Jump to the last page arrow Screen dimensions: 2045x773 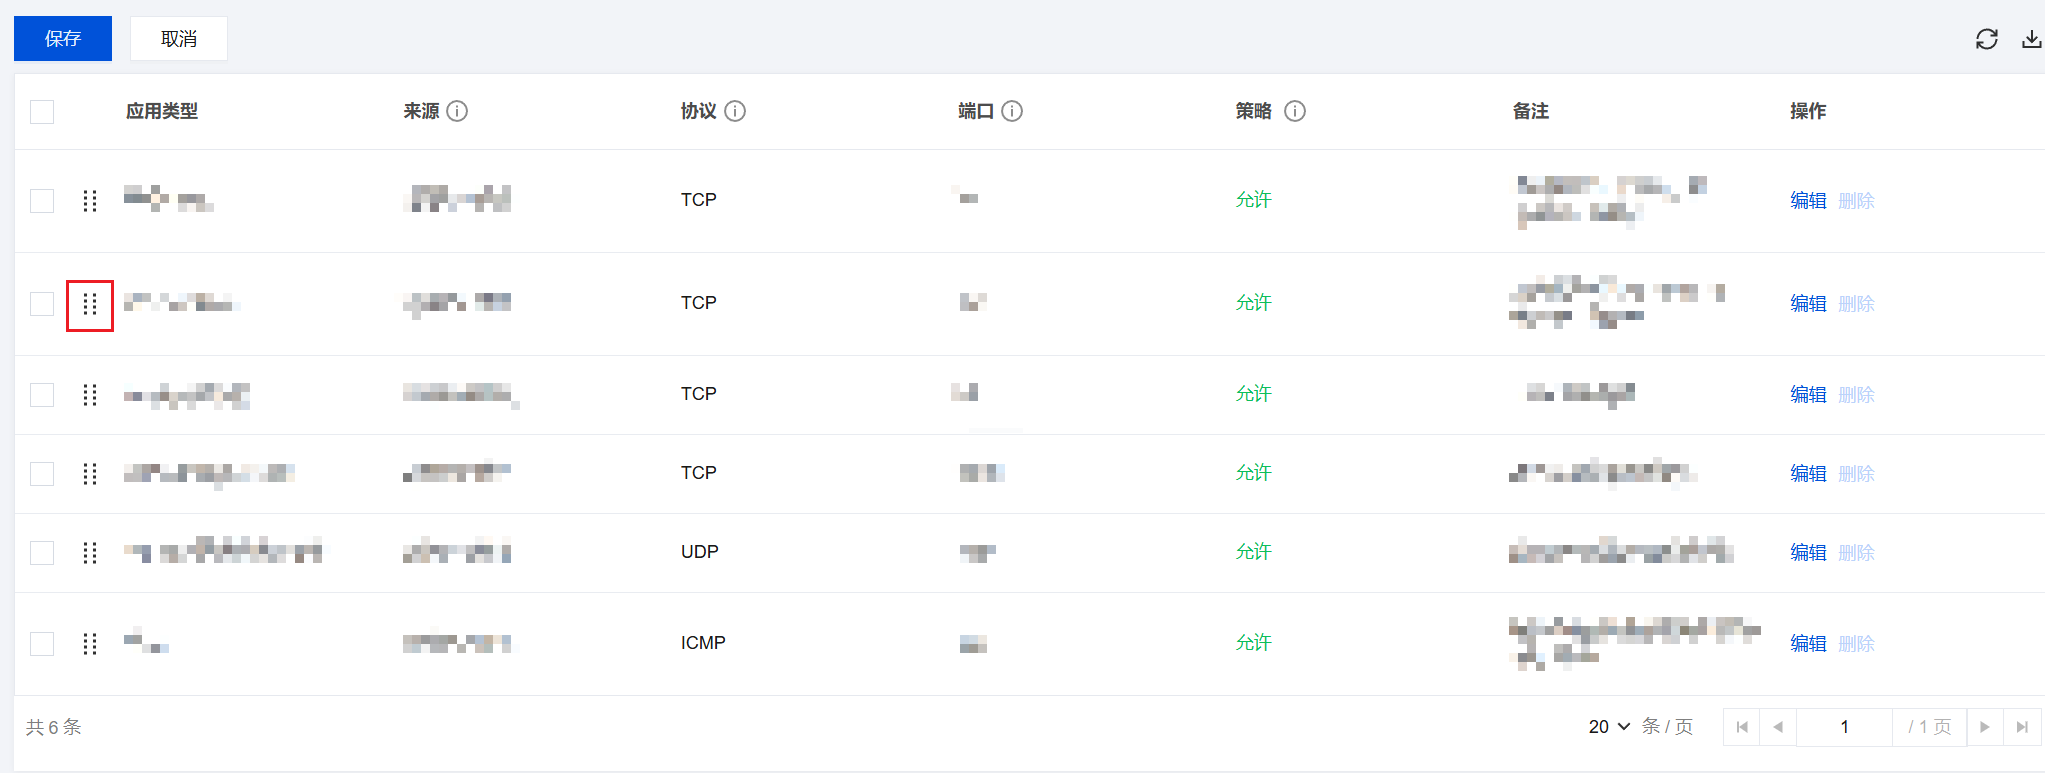click(2022, 727)
